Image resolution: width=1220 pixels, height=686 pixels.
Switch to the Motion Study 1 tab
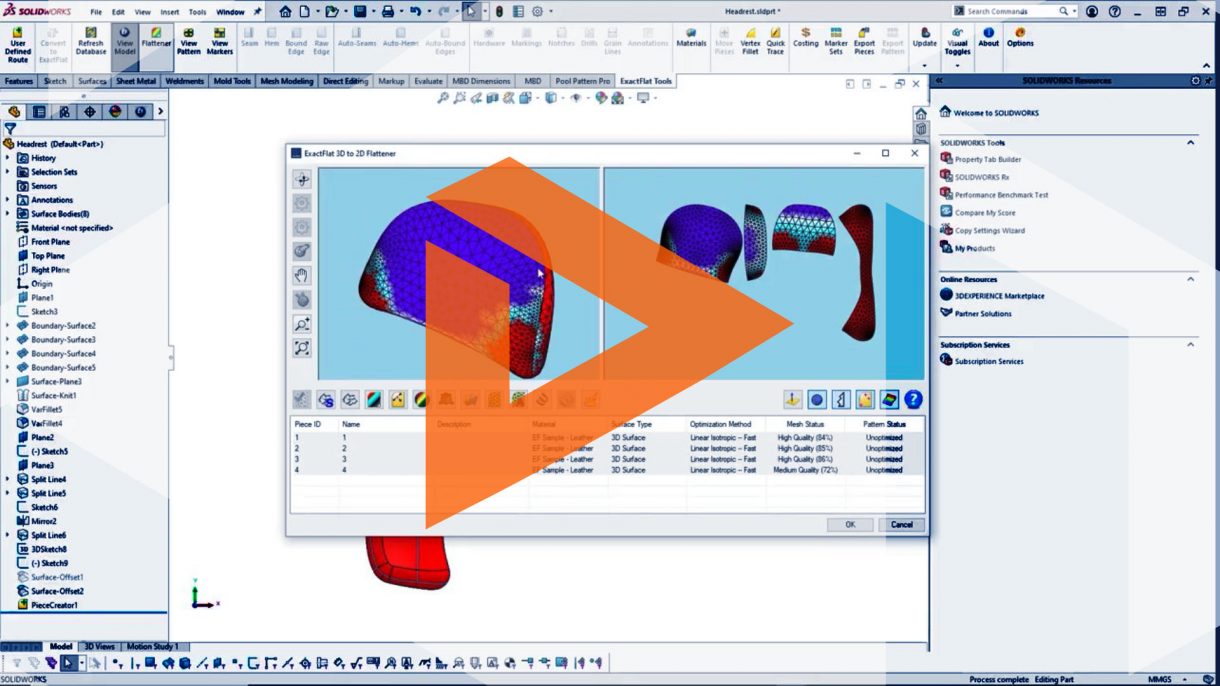[152, 646]
